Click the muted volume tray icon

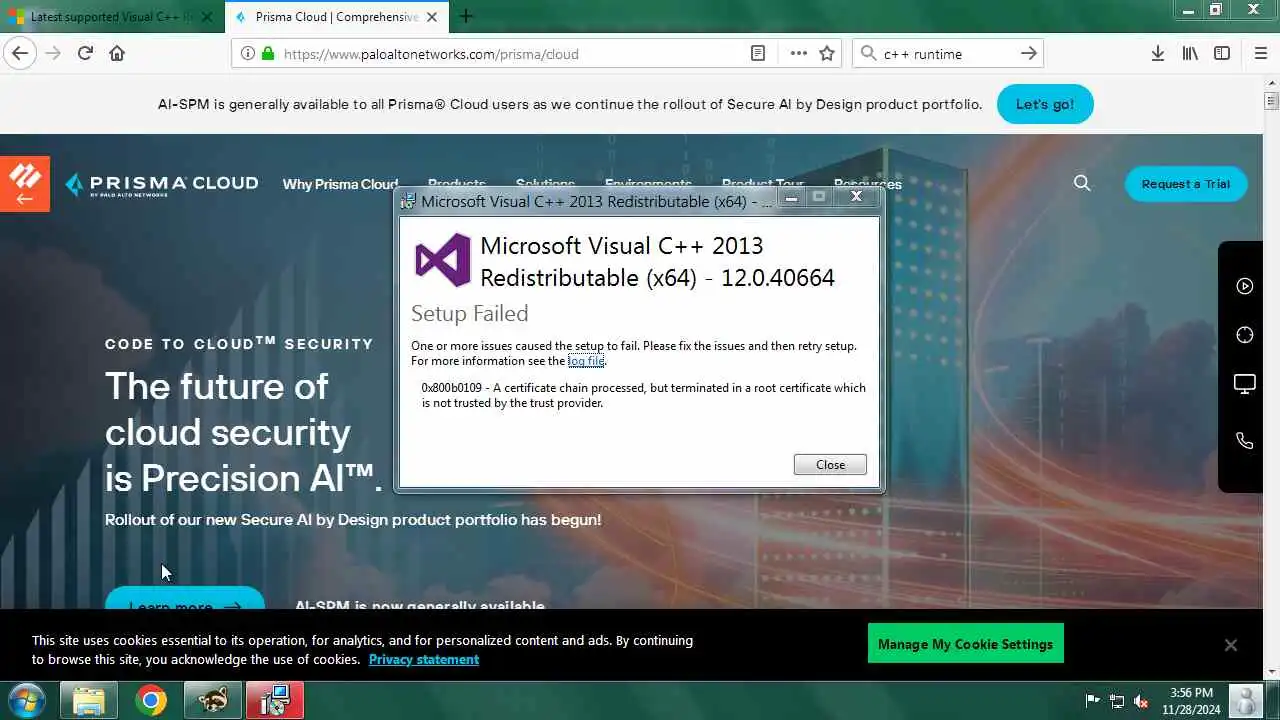pos(1141,701)
